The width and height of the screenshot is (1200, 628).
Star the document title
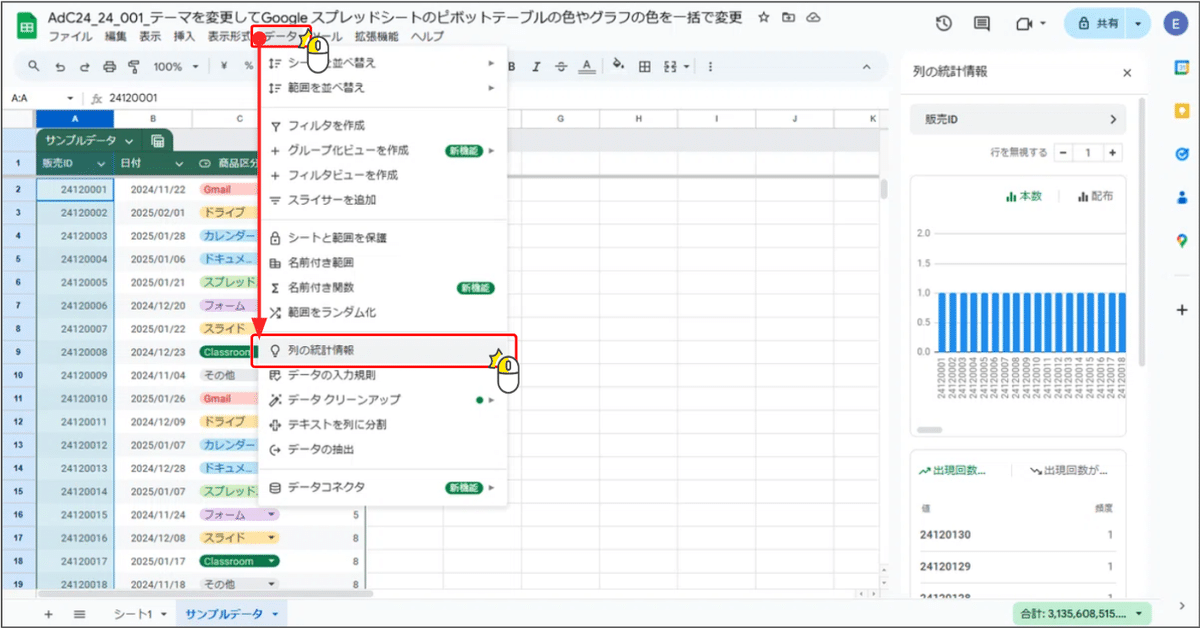[x=764, y=18]
